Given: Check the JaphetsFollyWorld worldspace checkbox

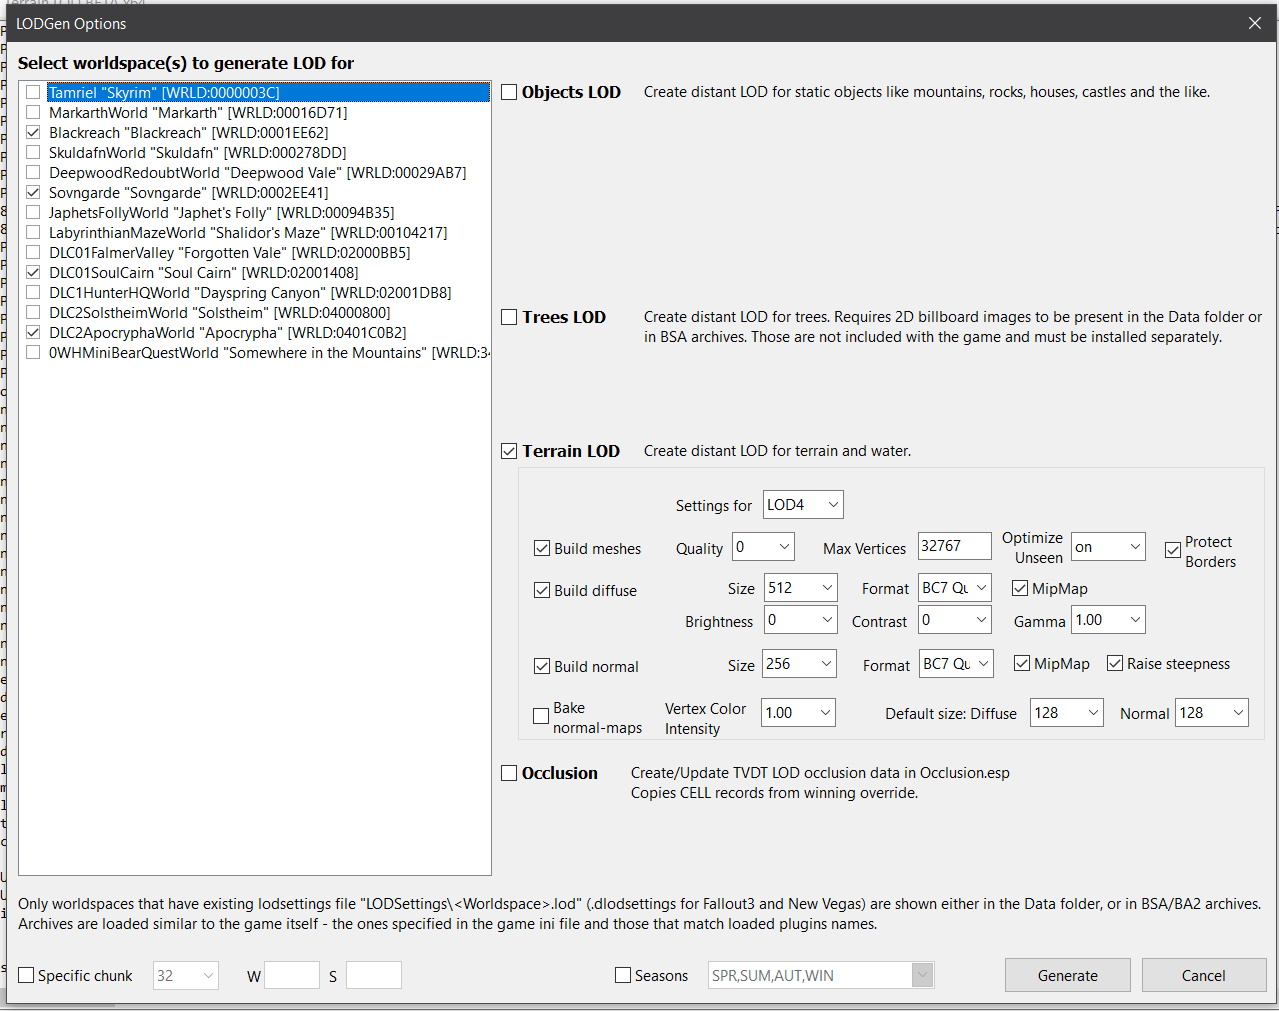Looking at the screenshot, I should click(x=33, y=212).
